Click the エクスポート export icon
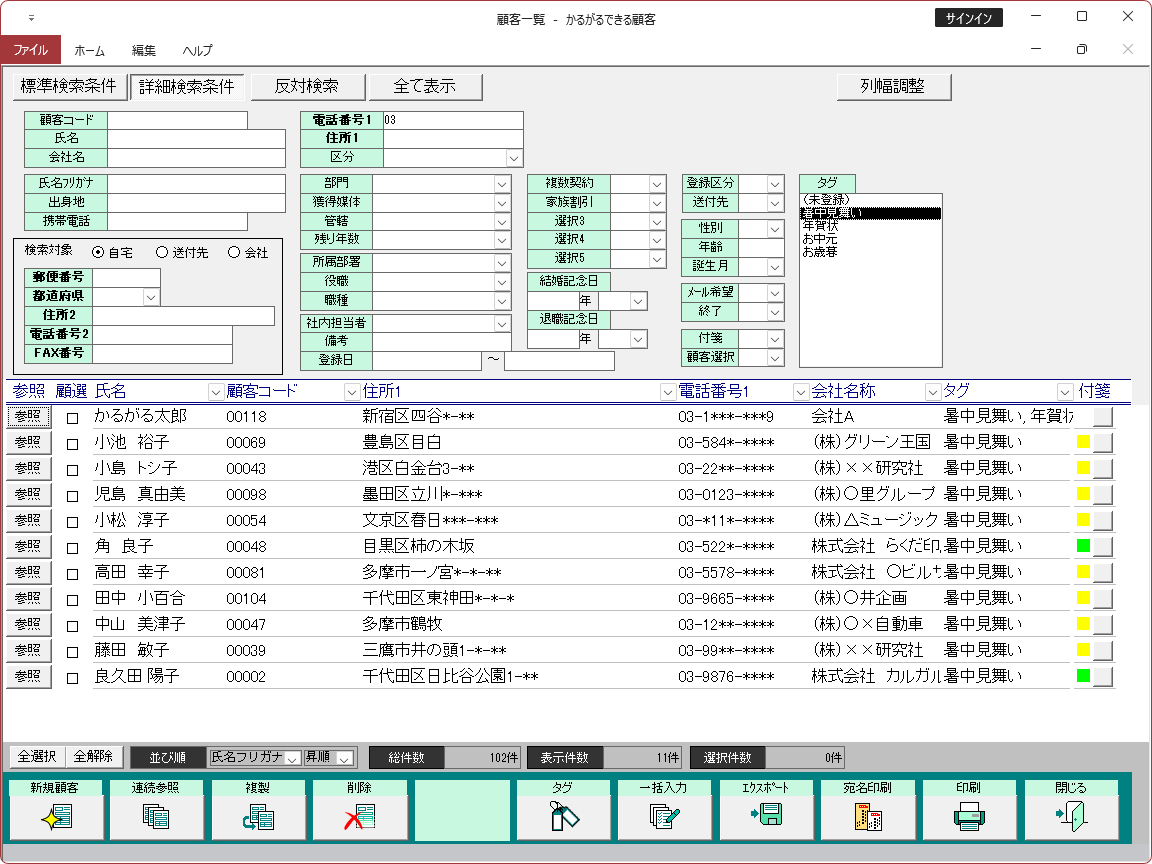Screen dimensions: 1152x864 (767, 818)
